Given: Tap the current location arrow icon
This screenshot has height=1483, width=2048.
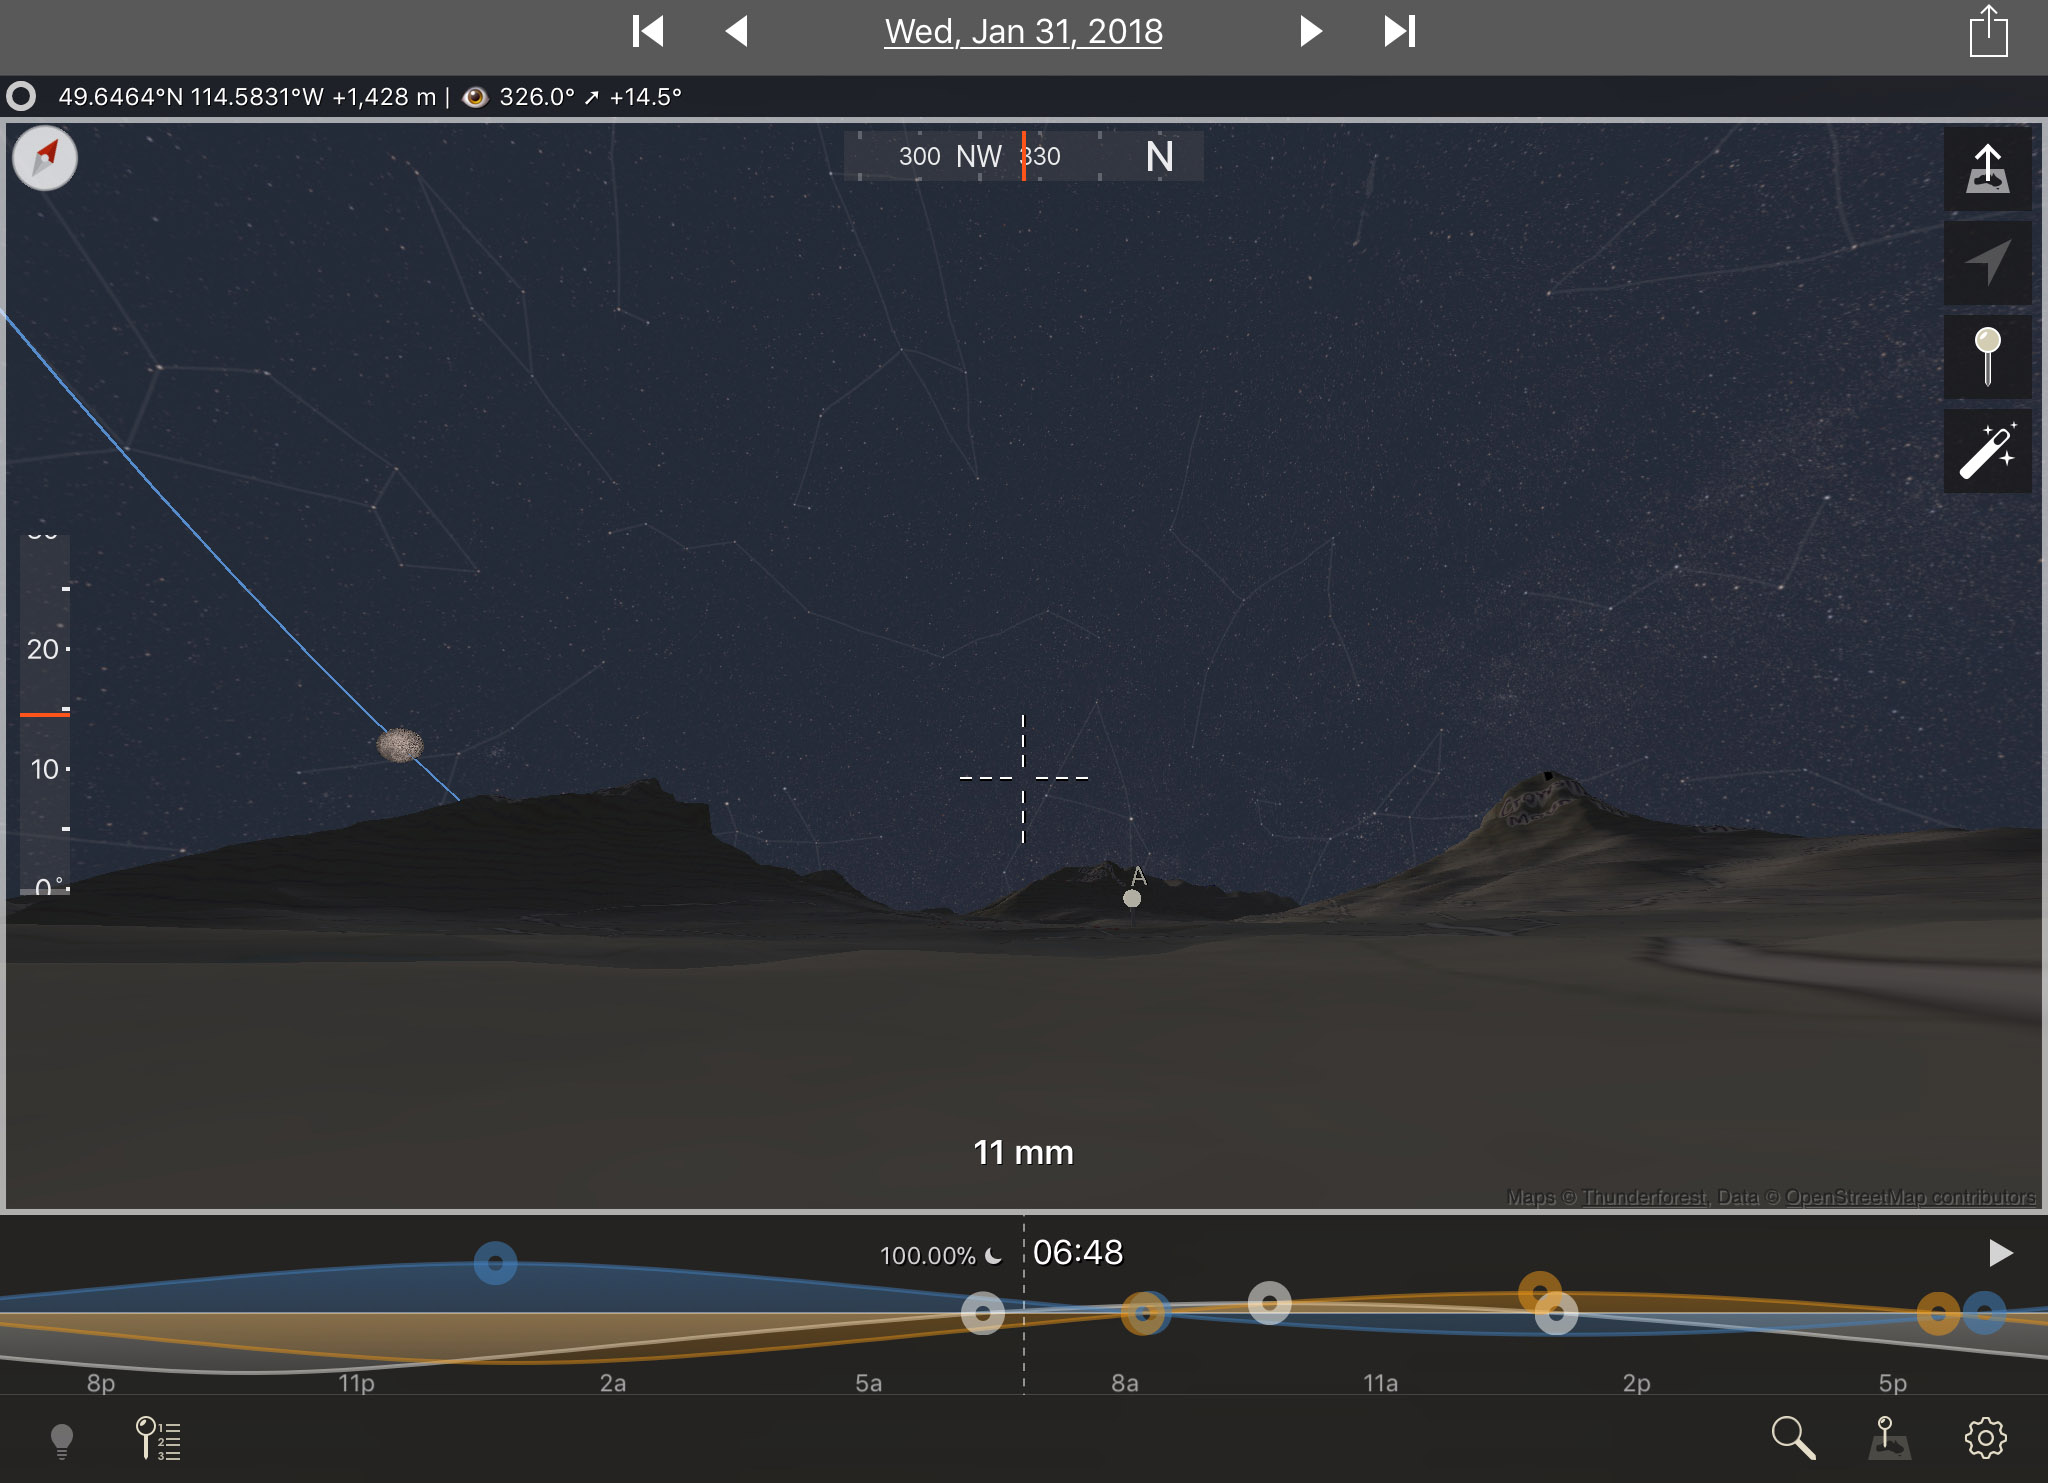Looking at the screenshot, I should (x=1987, y=263).
